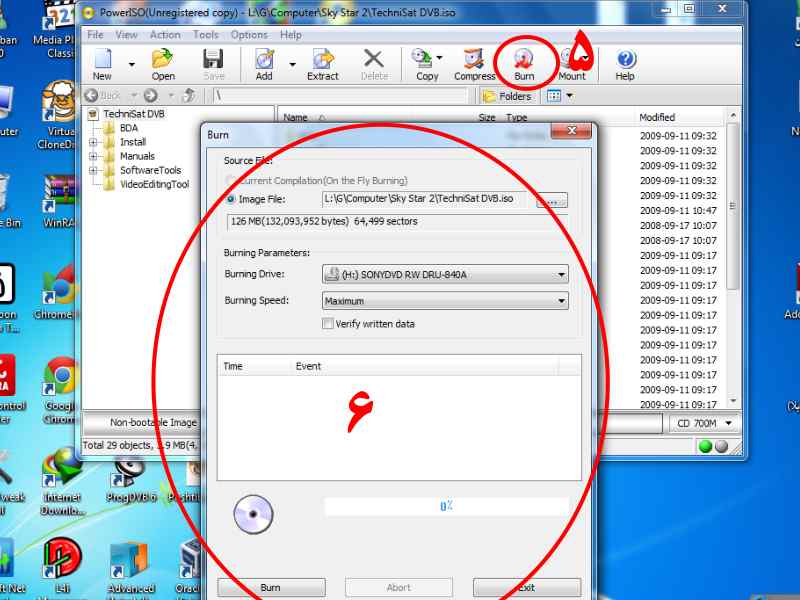Click the burn progress bar
The image size is (800, 600).
(x=446, y=506)
